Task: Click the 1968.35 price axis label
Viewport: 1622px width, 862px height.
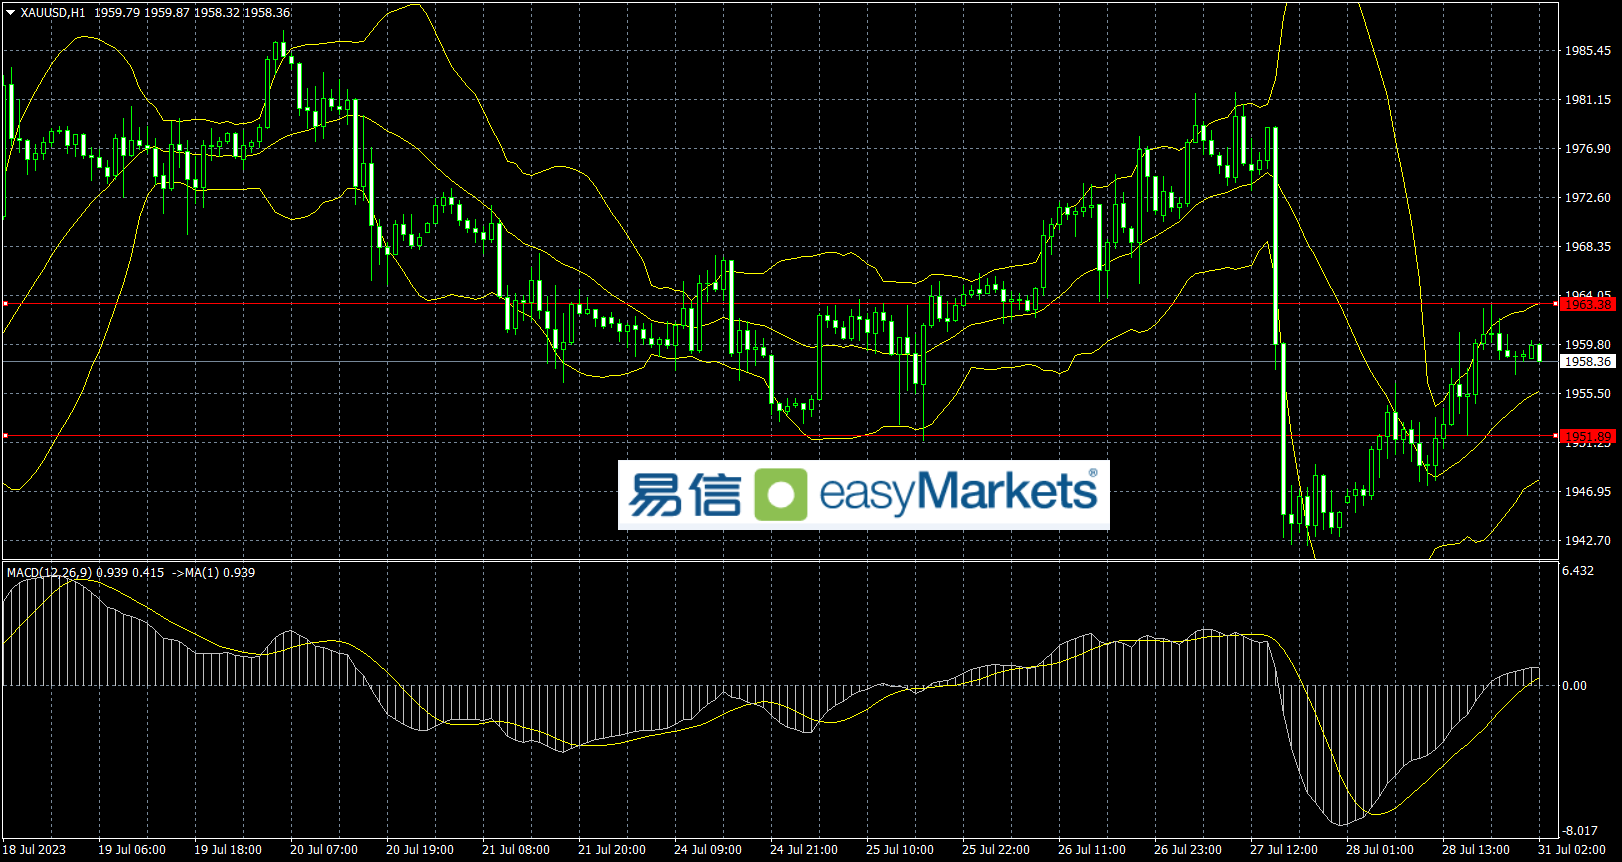Action: pyautogui.click(x=1588, y=247)
